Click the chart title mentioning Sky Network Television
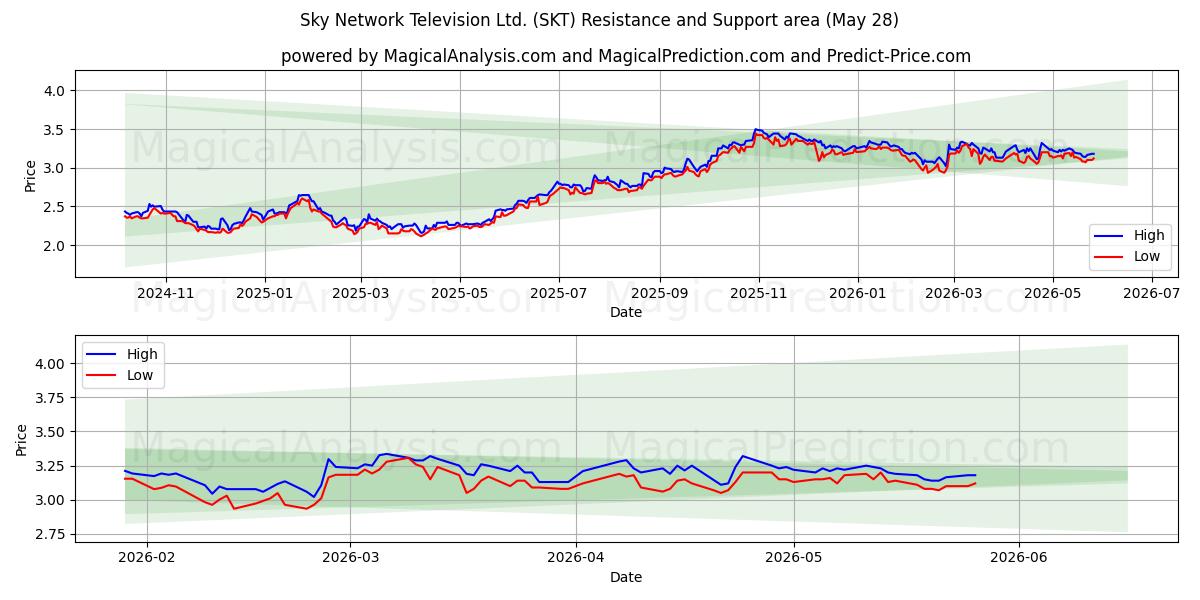Image resolution: width=1200 pixels, height=600 pixels. 599,20
